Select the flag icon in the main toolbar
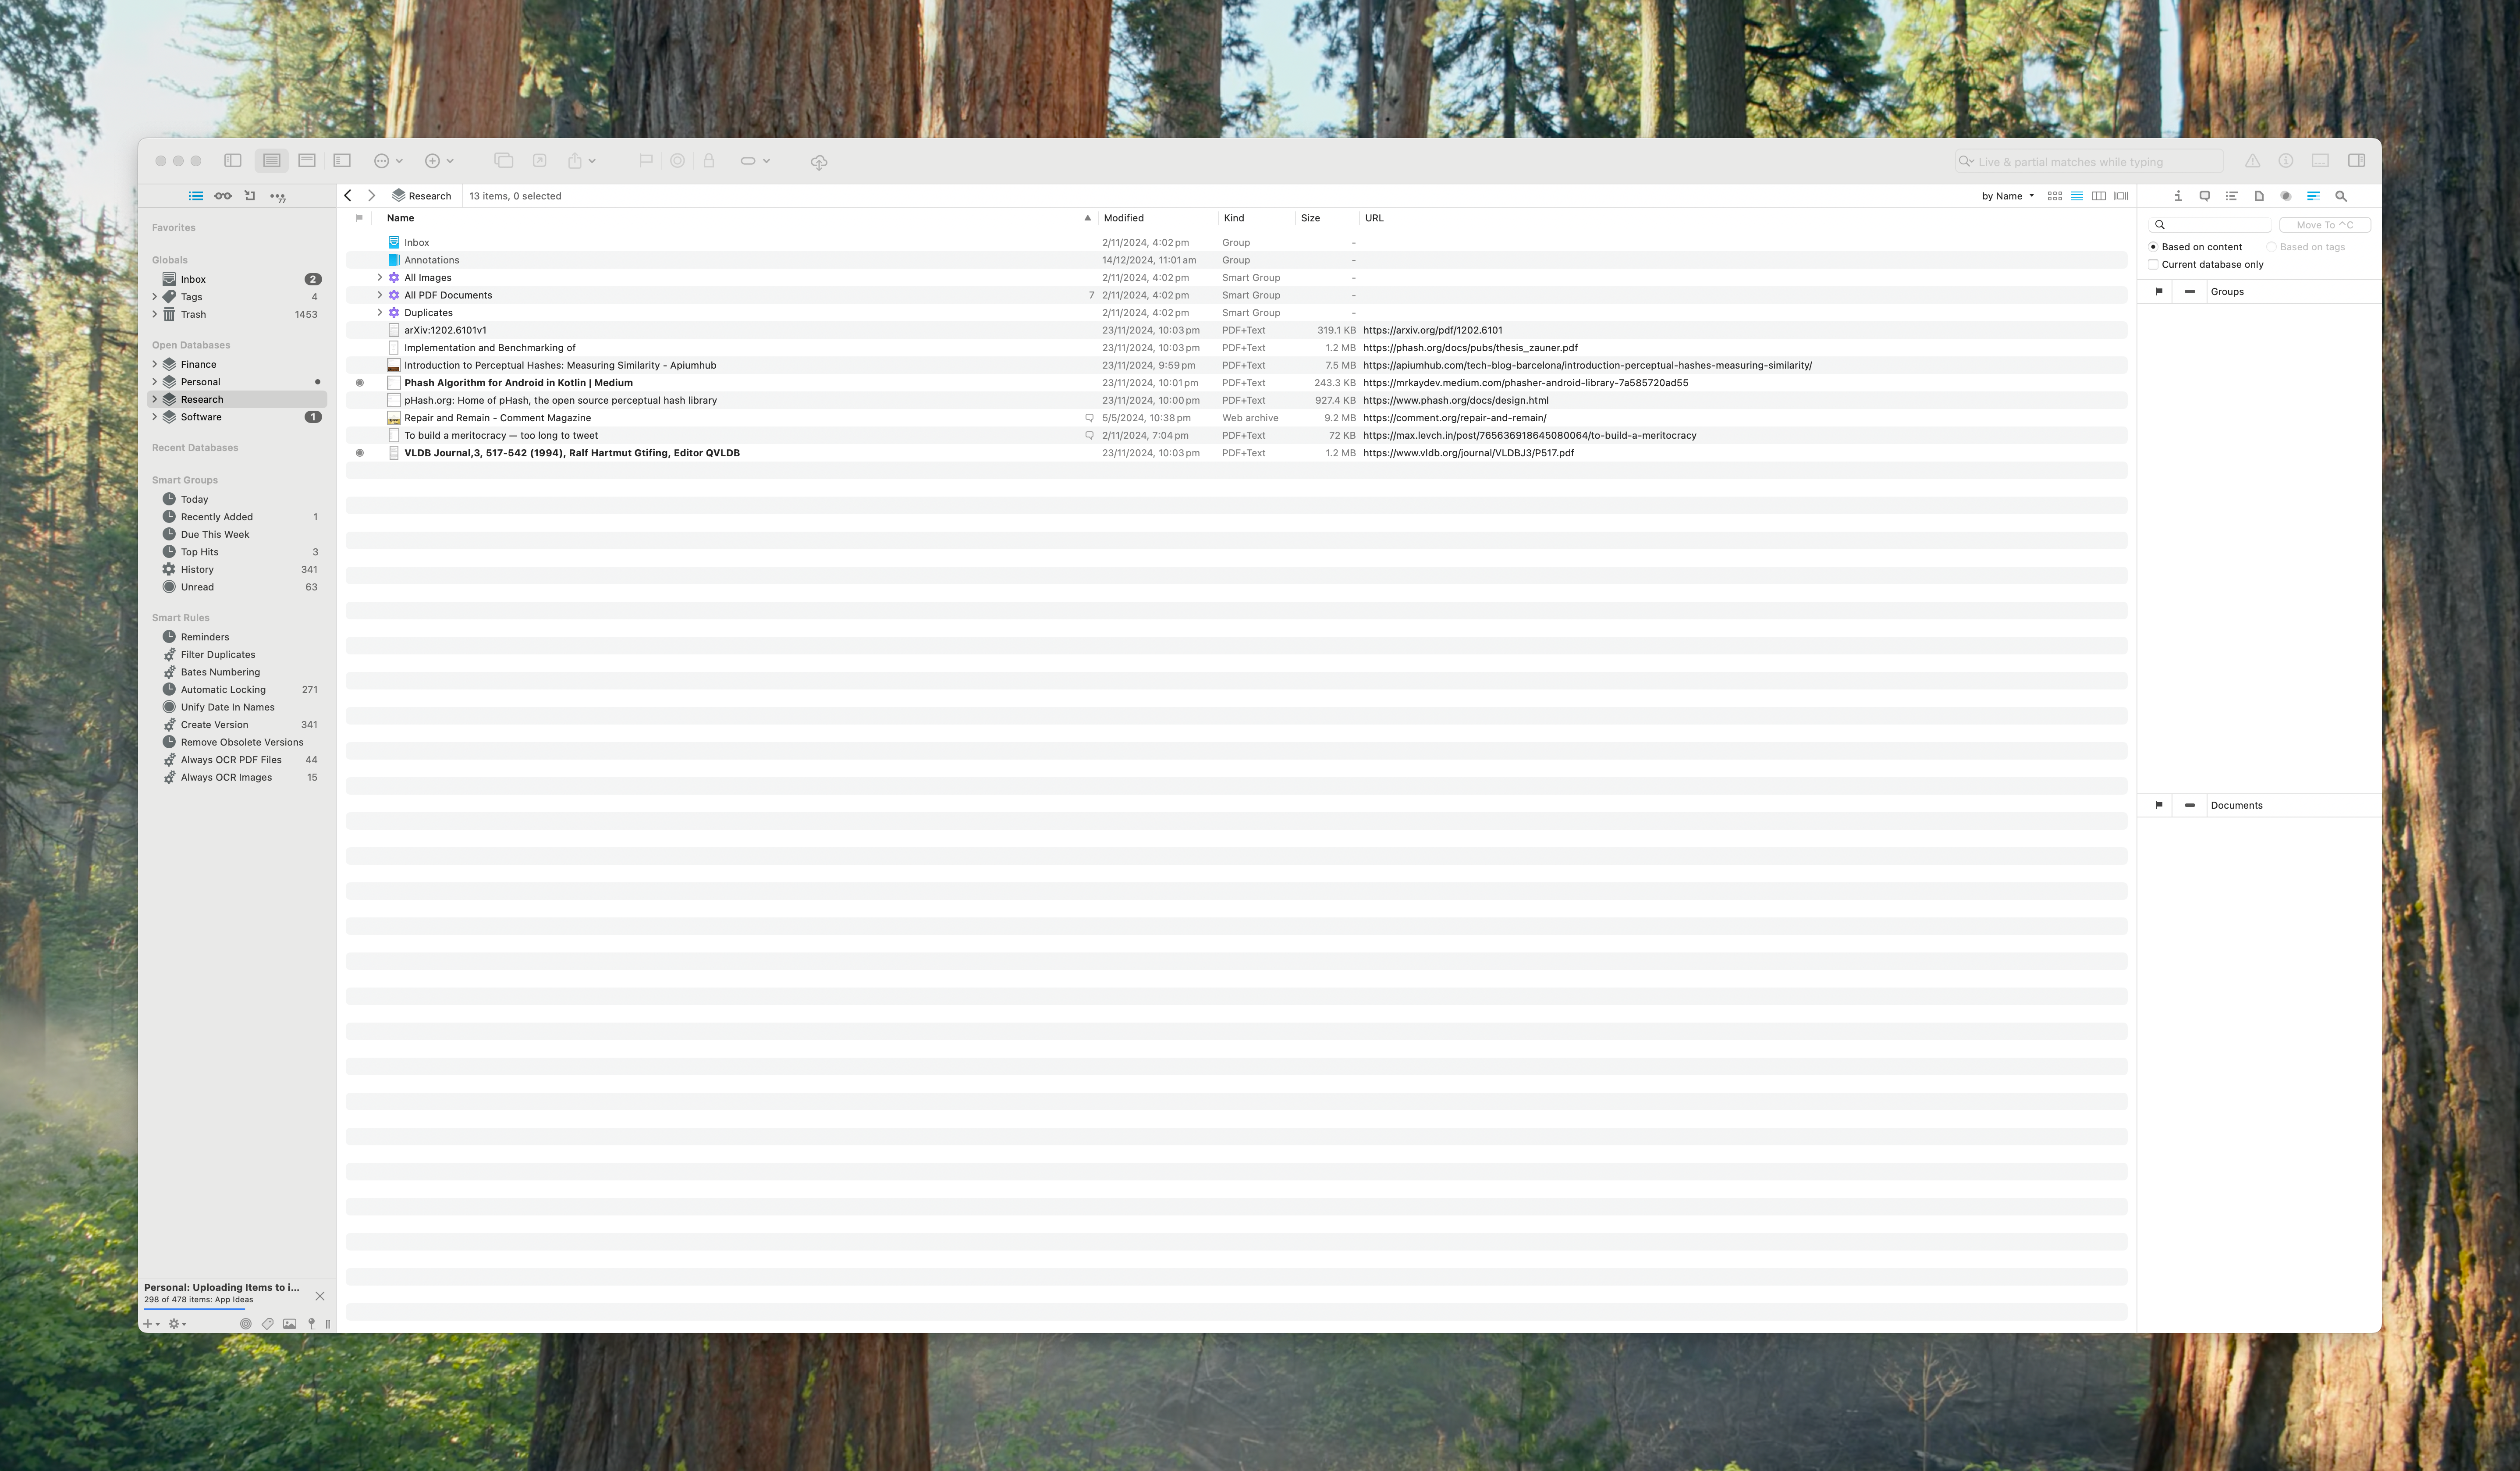2520x1471 pixels. coord(645,161)
